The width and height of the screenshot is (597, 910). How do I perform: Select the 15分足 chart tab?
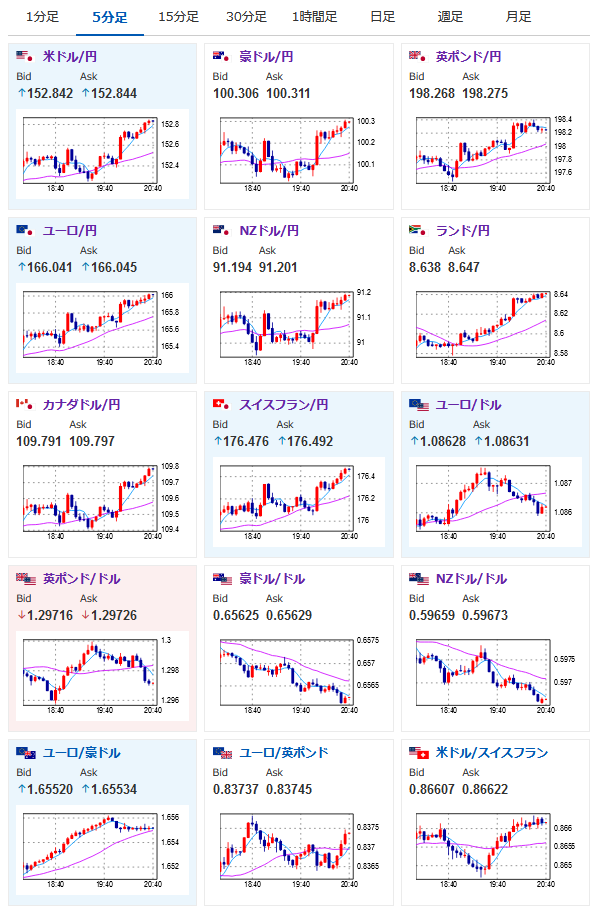178,17
